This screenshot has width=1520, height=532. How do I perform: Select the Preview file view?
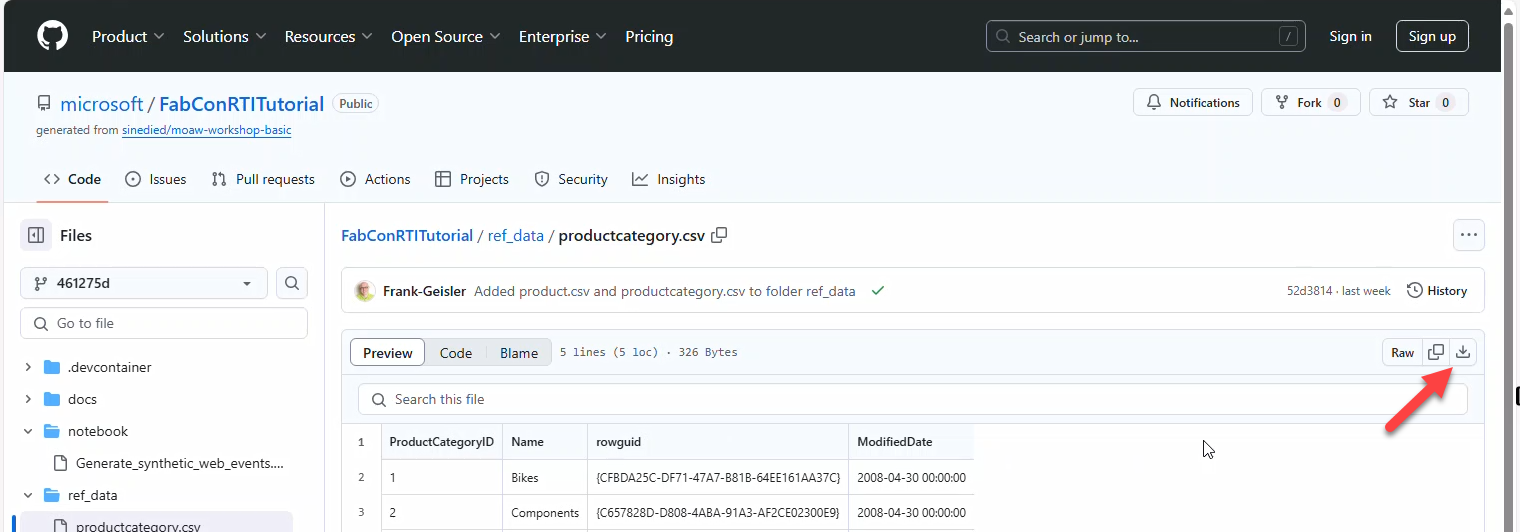[388, 352]
